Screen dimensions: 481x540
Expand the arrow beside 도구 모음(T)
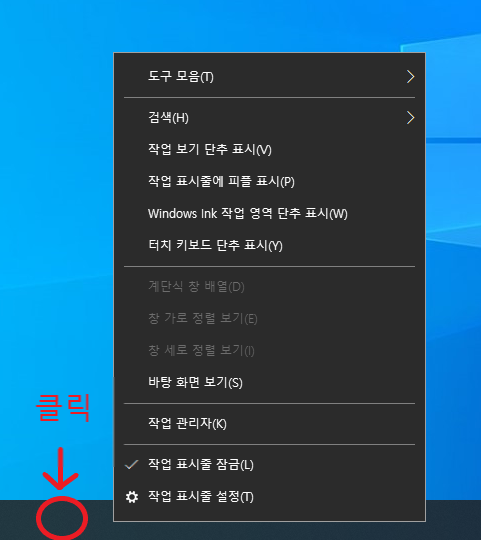coord(410,76)
